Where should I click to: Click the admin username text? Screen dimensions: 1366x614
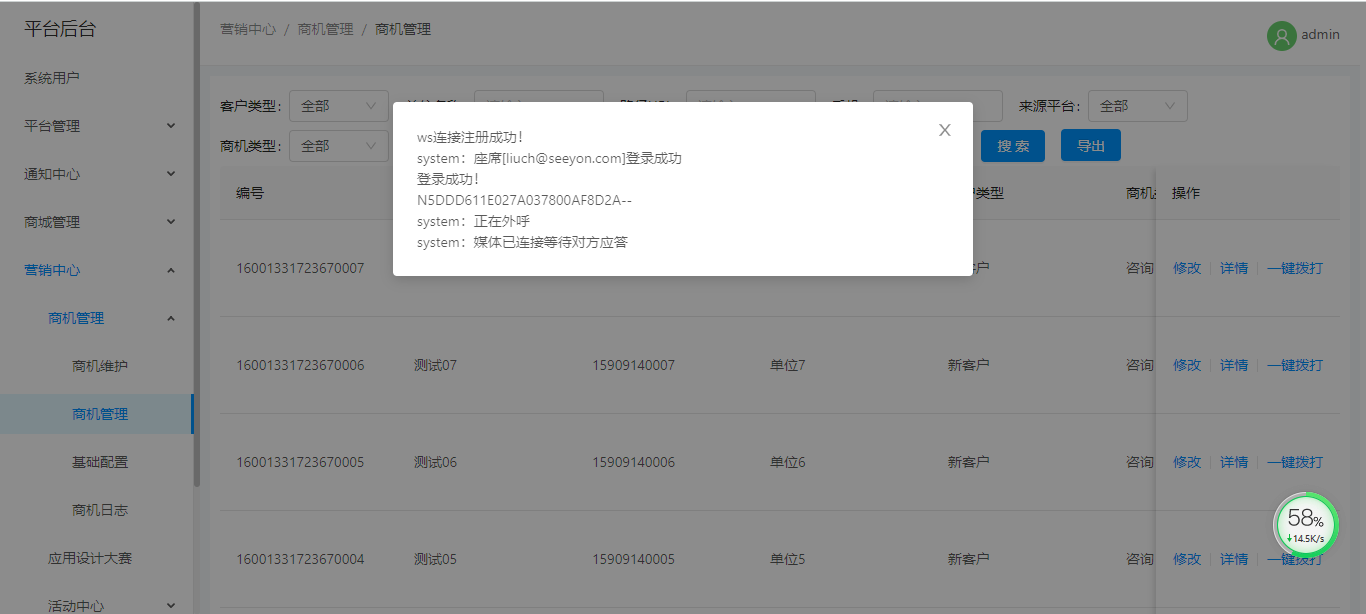(1320, 34)
